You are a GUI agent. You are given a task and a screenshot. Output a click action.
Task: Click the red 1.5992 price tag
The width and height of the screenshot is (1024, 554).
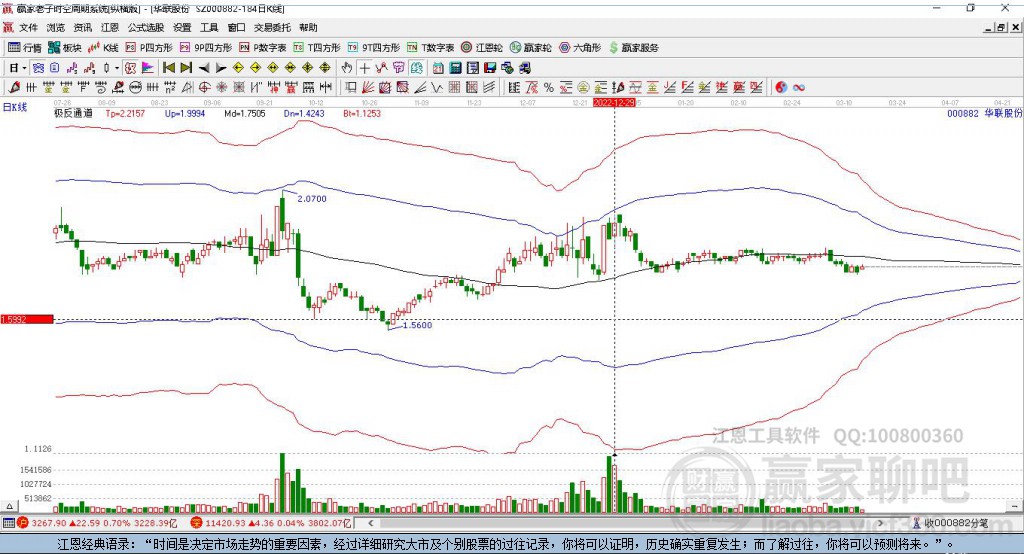tap(27, 319)
